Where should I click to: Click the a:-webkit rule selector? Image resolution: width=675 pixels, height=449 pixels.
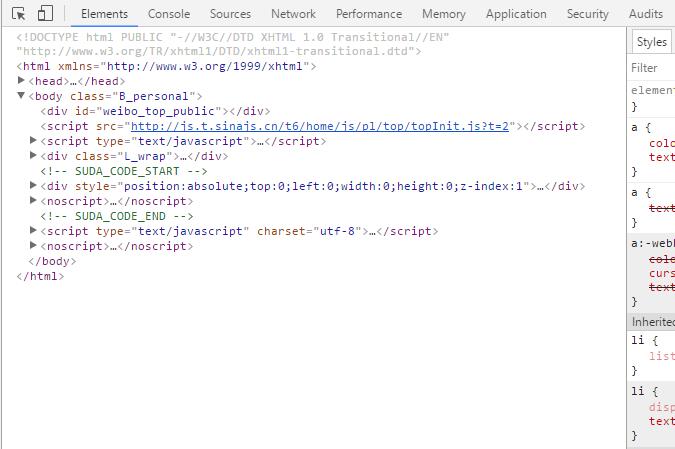coord(653,243)
